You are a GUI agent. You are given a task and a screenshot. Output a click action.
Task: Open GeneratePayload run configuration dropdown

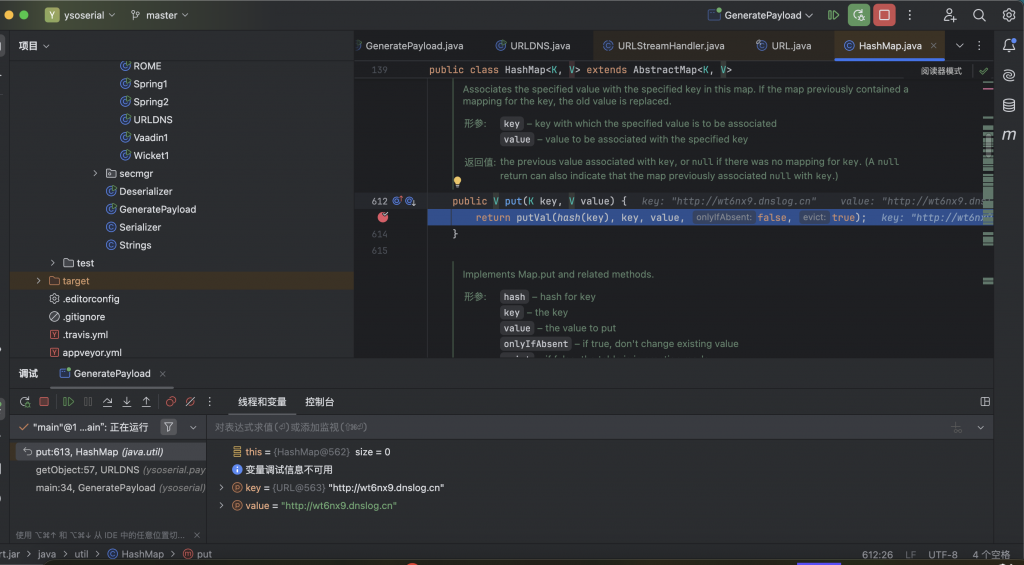point(760,15)
